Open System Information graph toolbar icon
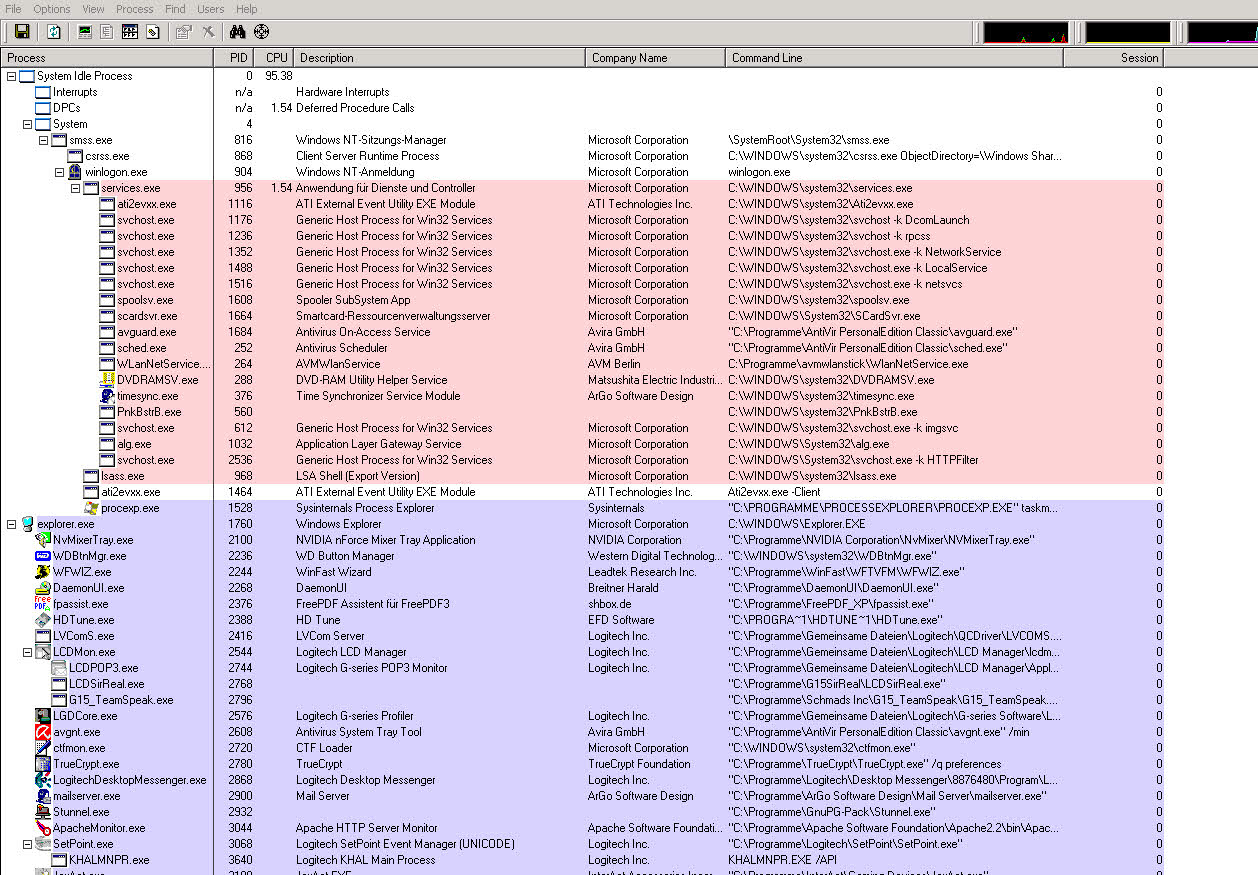This screenshot has width=1258, height=875. coord(85,32)
